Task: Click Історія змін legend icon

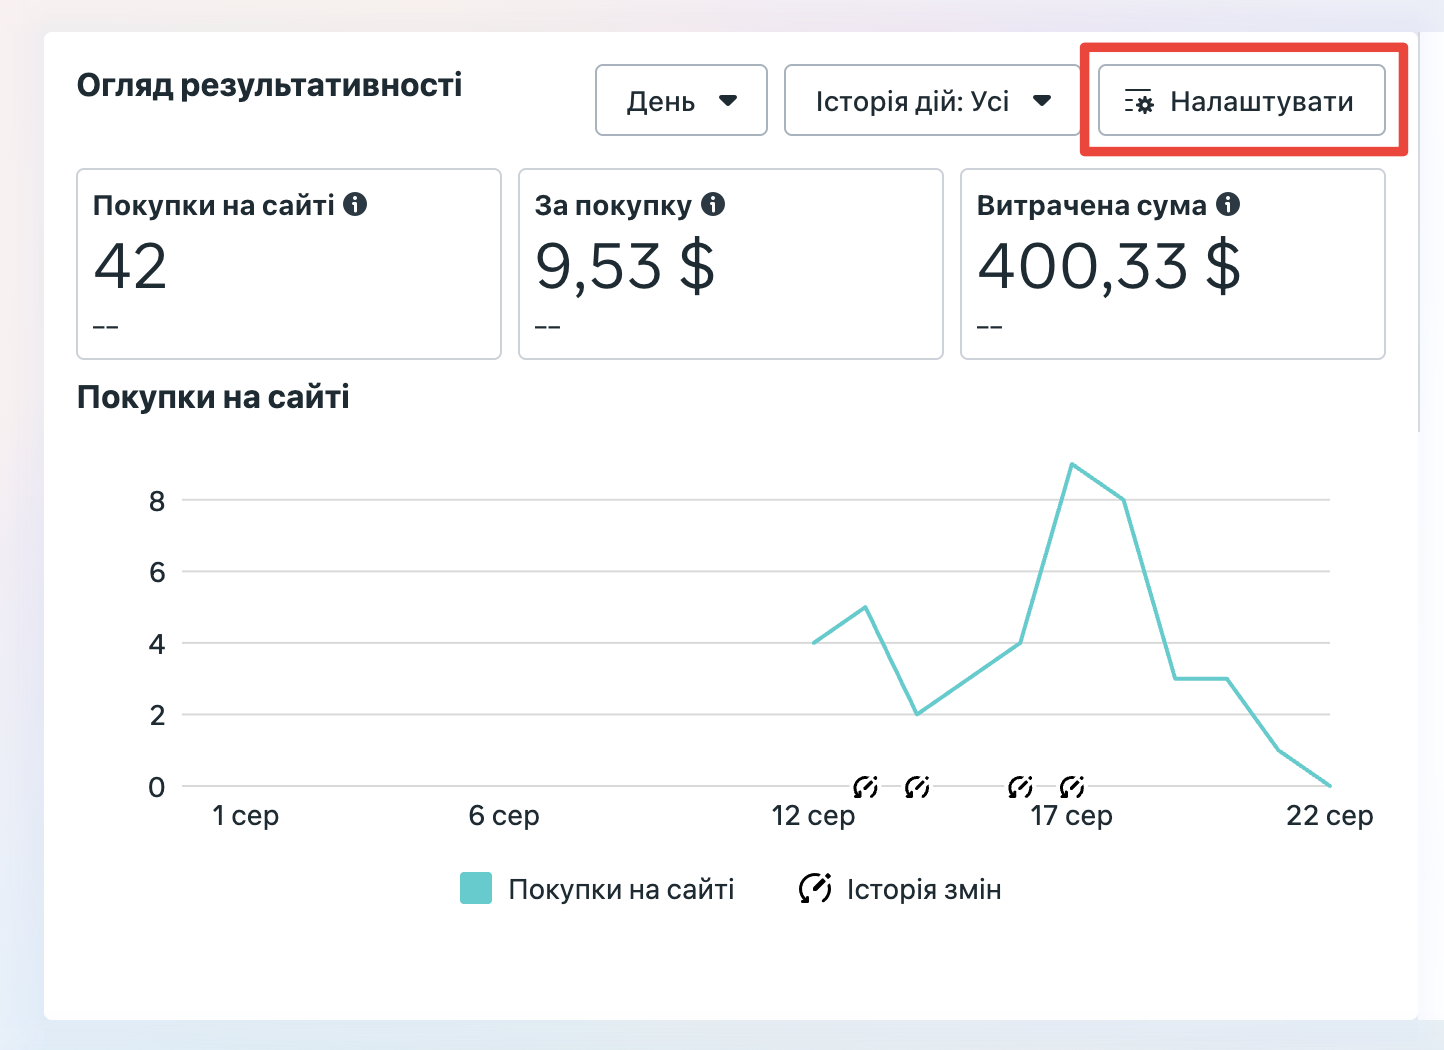Action: tap(815, 888)
